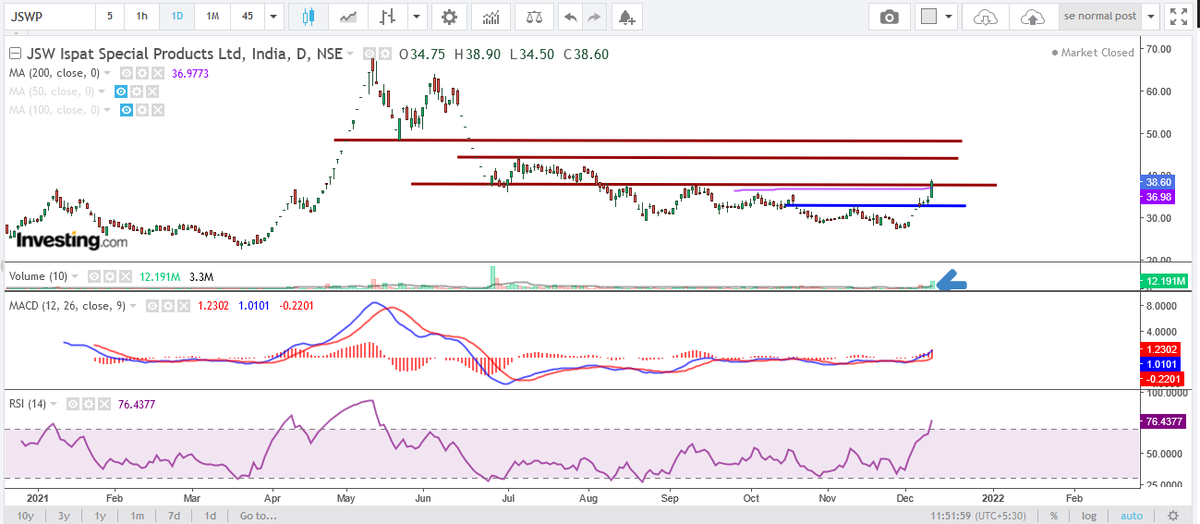Open chart properties gear in top toolbar
Image resolution: width=1200 pixels, height=524 pixels.
(450, 17)
